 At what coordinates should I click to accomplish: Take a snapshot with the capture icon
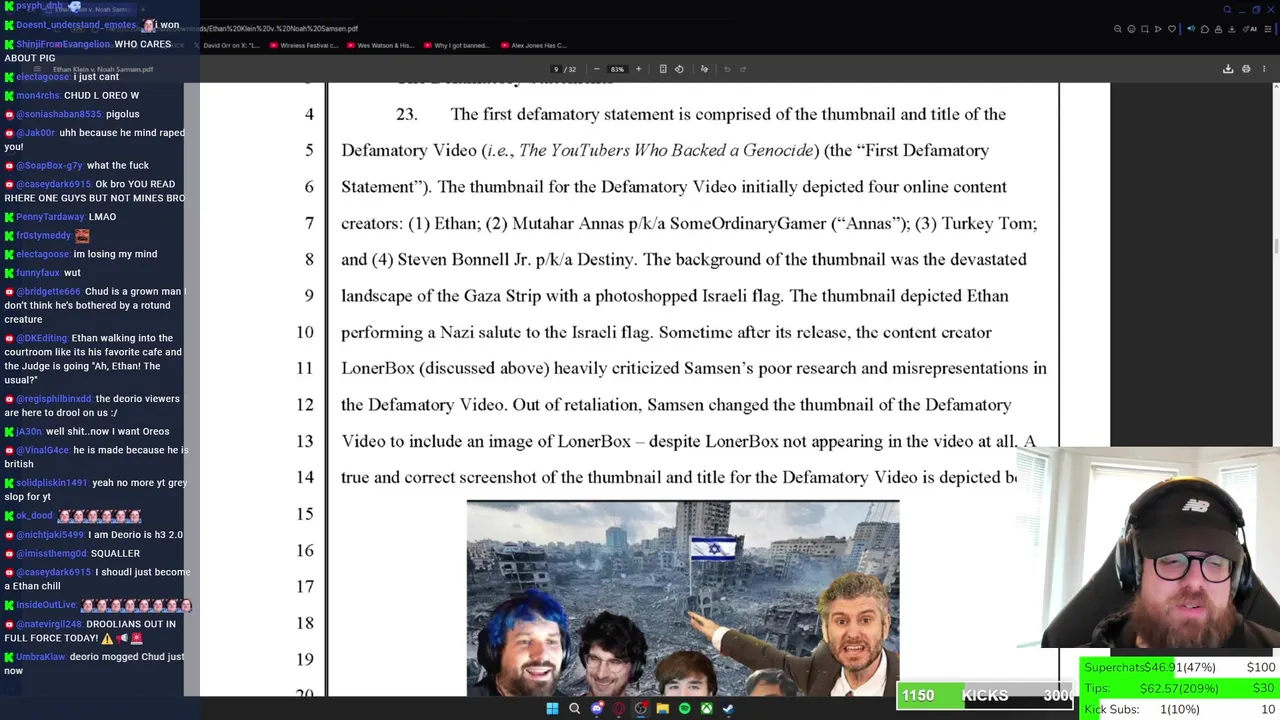coord(1145,29)
